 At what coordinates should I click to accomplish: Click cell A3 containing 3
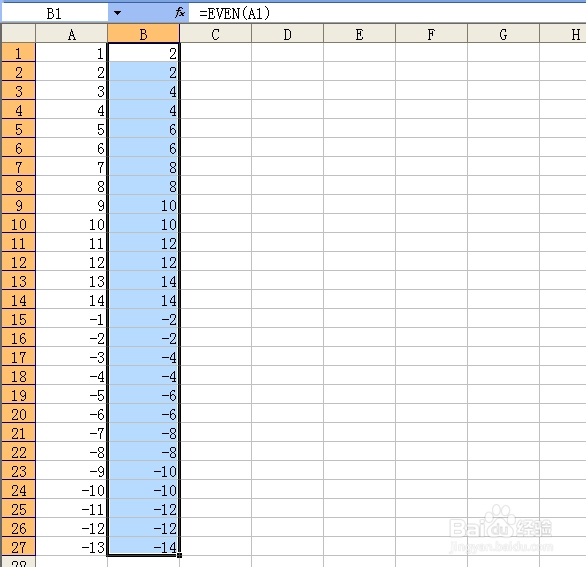click(71, 91)
